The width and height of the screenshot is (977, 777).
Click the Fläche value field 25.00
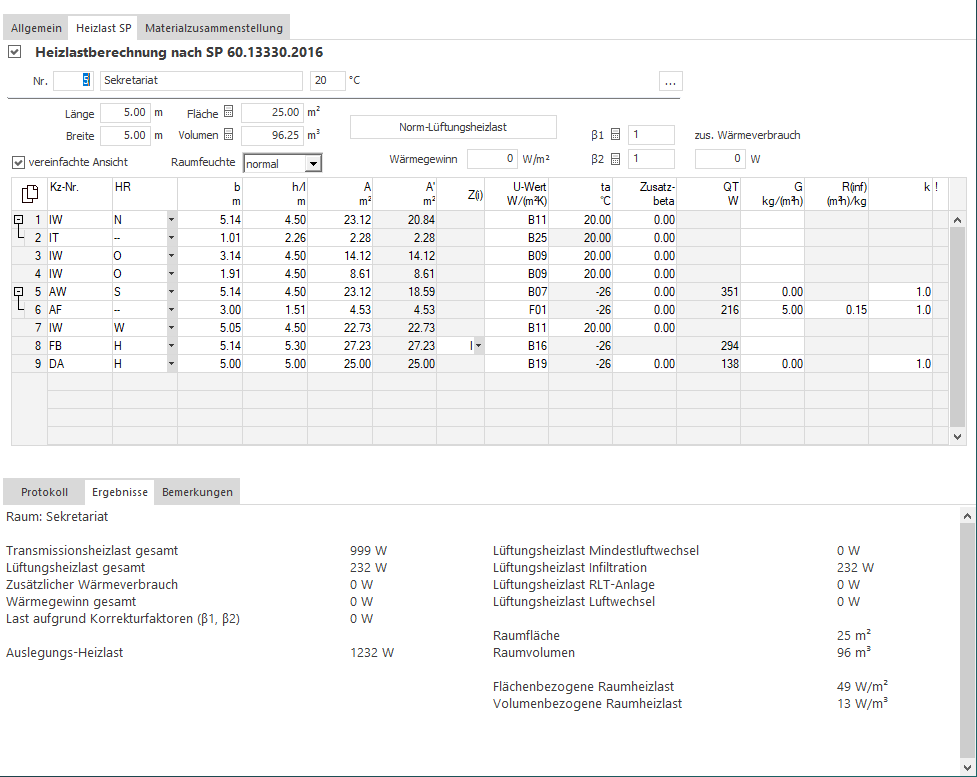pos(272,113)
